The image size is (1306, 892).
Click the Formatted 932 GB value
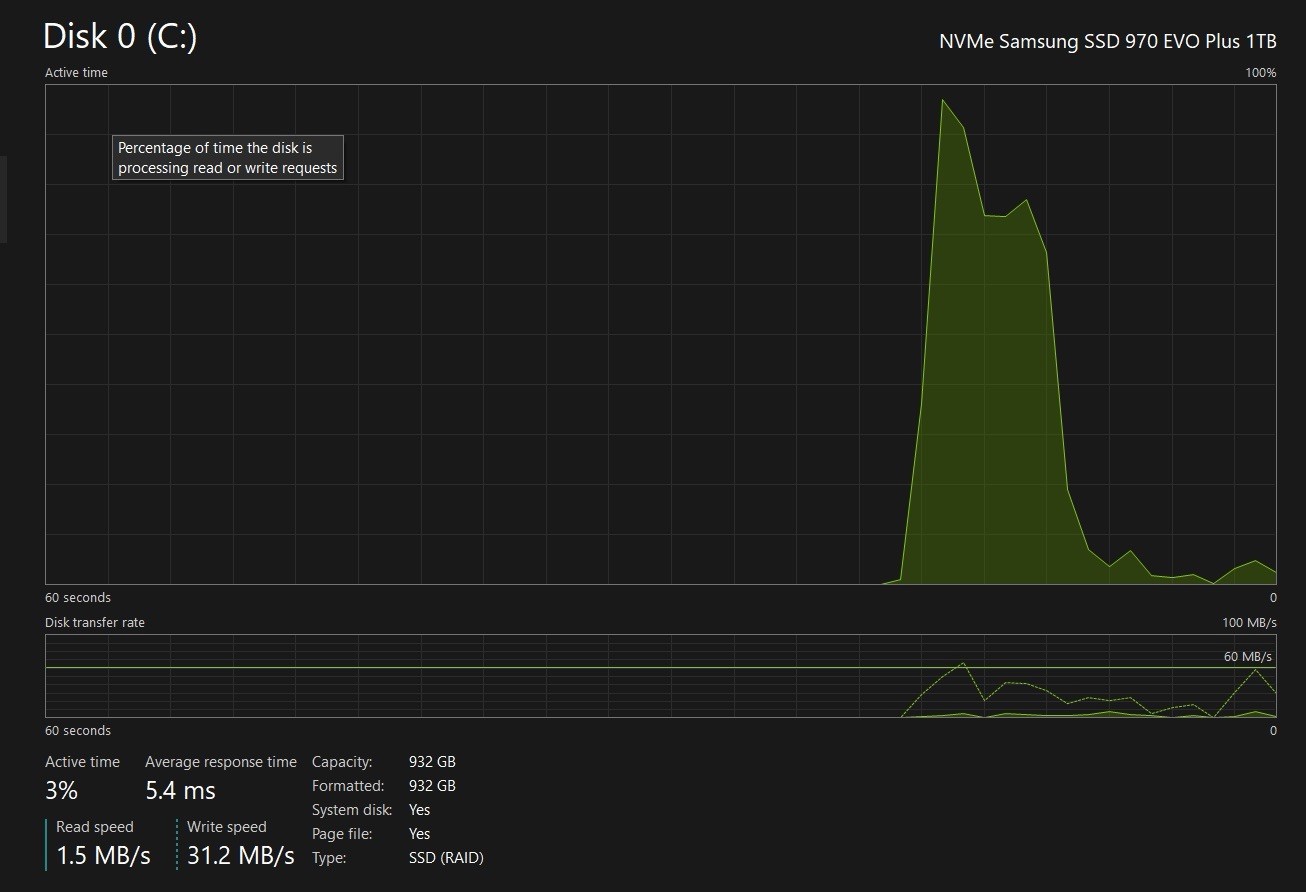pyautogui.click(x=432, y=786)
